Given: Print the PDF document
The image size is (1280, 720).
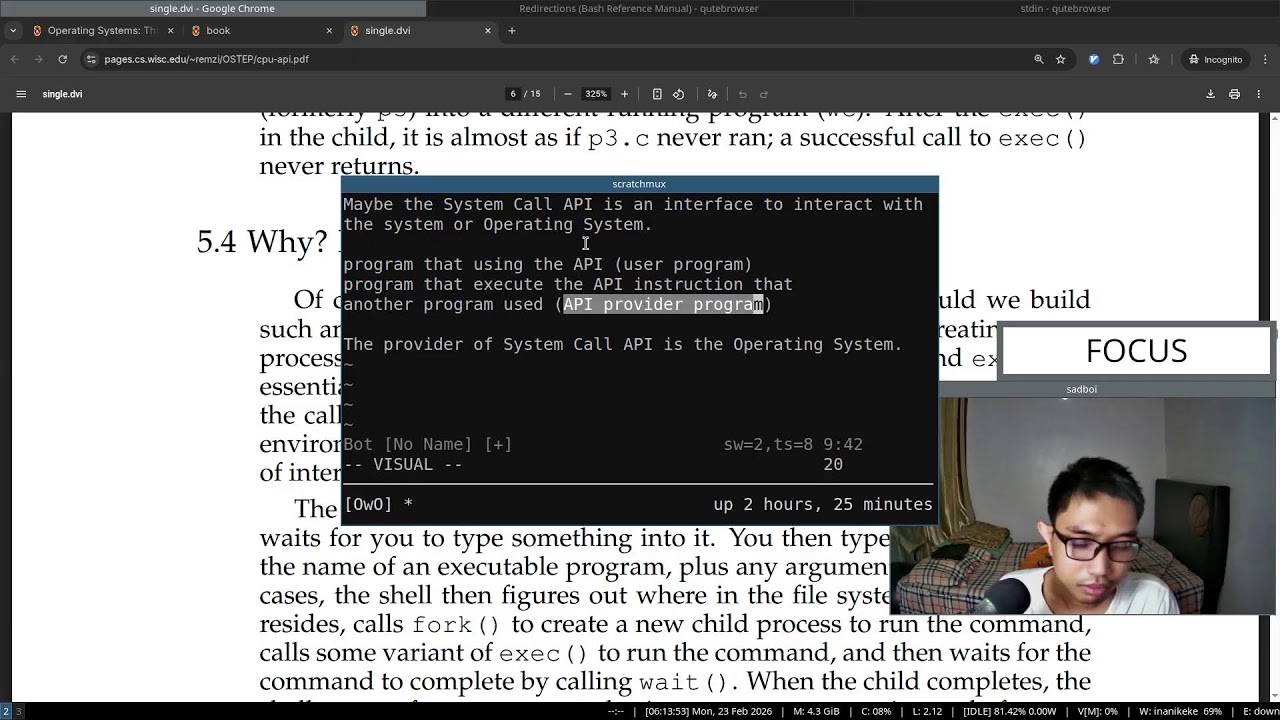Looking at the screenshot, I should tap(1235, 94).
